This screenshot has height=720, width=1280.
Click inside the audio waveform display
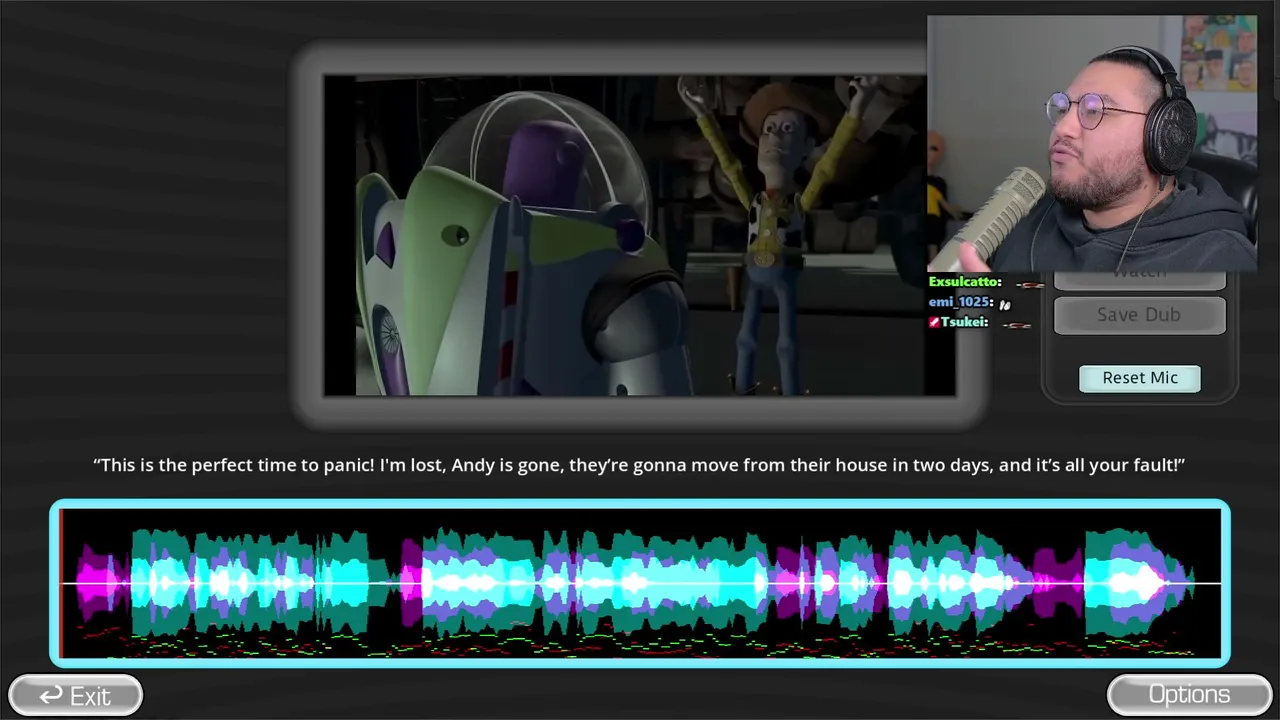[640, 583]
